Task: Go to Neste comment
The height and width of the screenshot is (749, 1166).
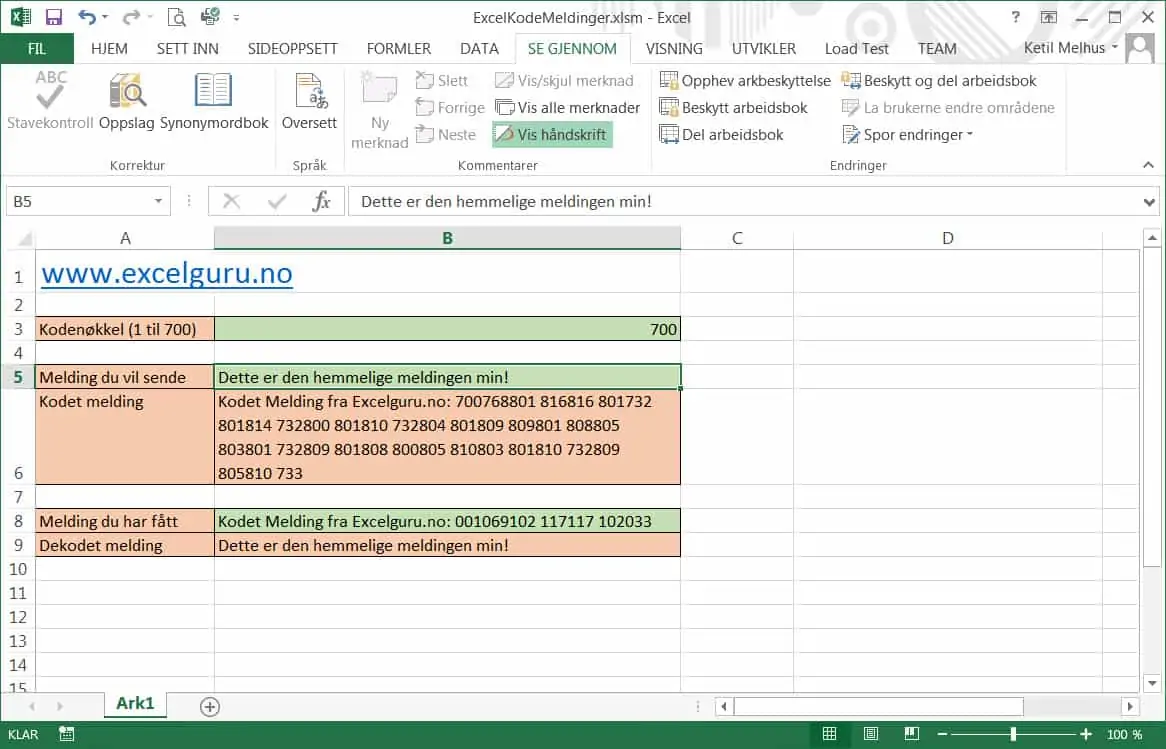Action: pos(445,135)
